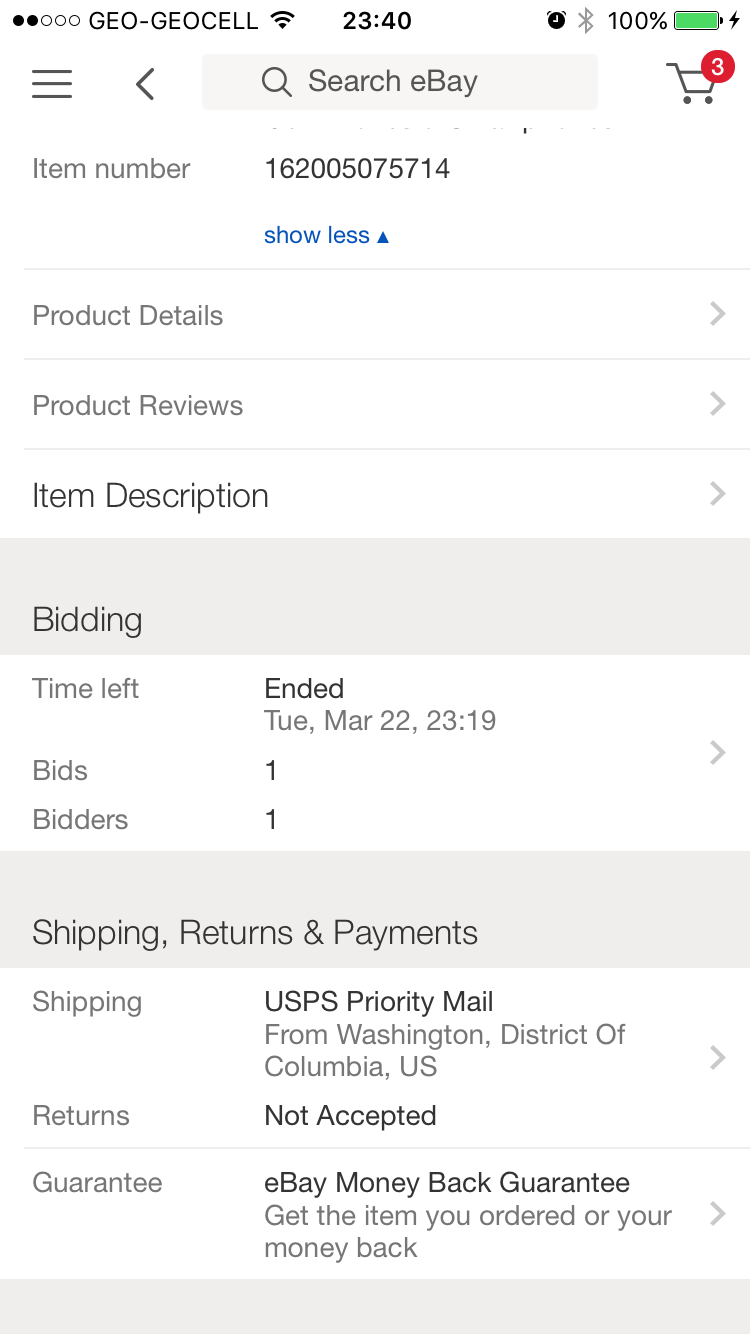The image size is (750, 1334).
Task: Expand Product Details chevron
Action: pos(717,314)
